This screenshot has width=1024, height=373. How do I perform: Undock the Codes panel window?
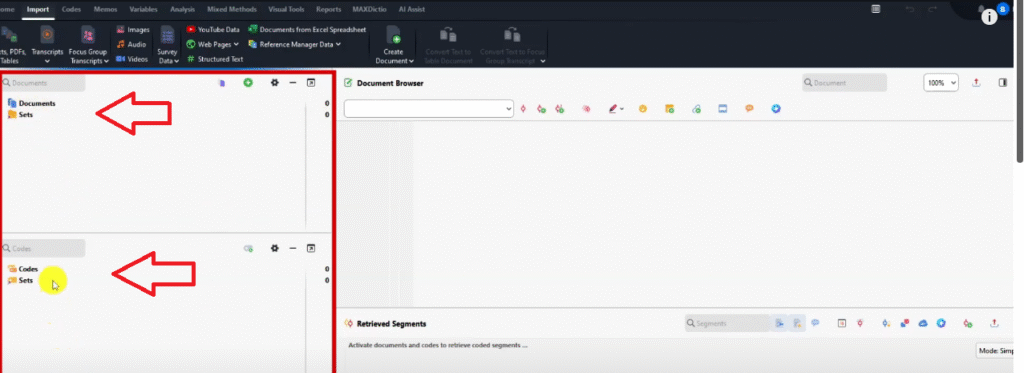pos(312,248)
